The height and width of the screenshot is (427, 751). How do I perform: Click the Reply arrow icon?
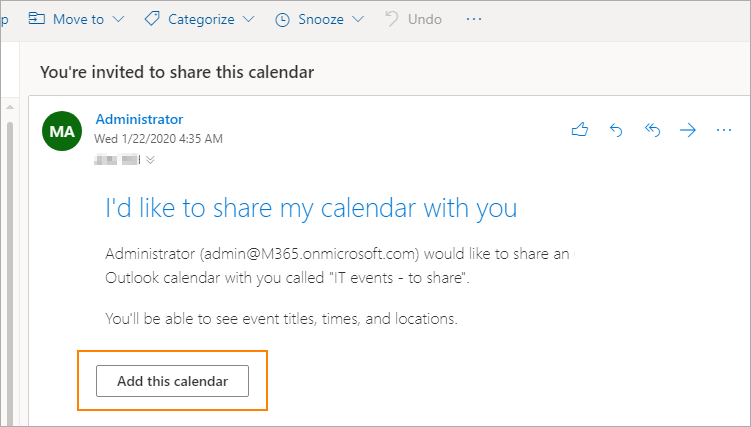[616, 130]
